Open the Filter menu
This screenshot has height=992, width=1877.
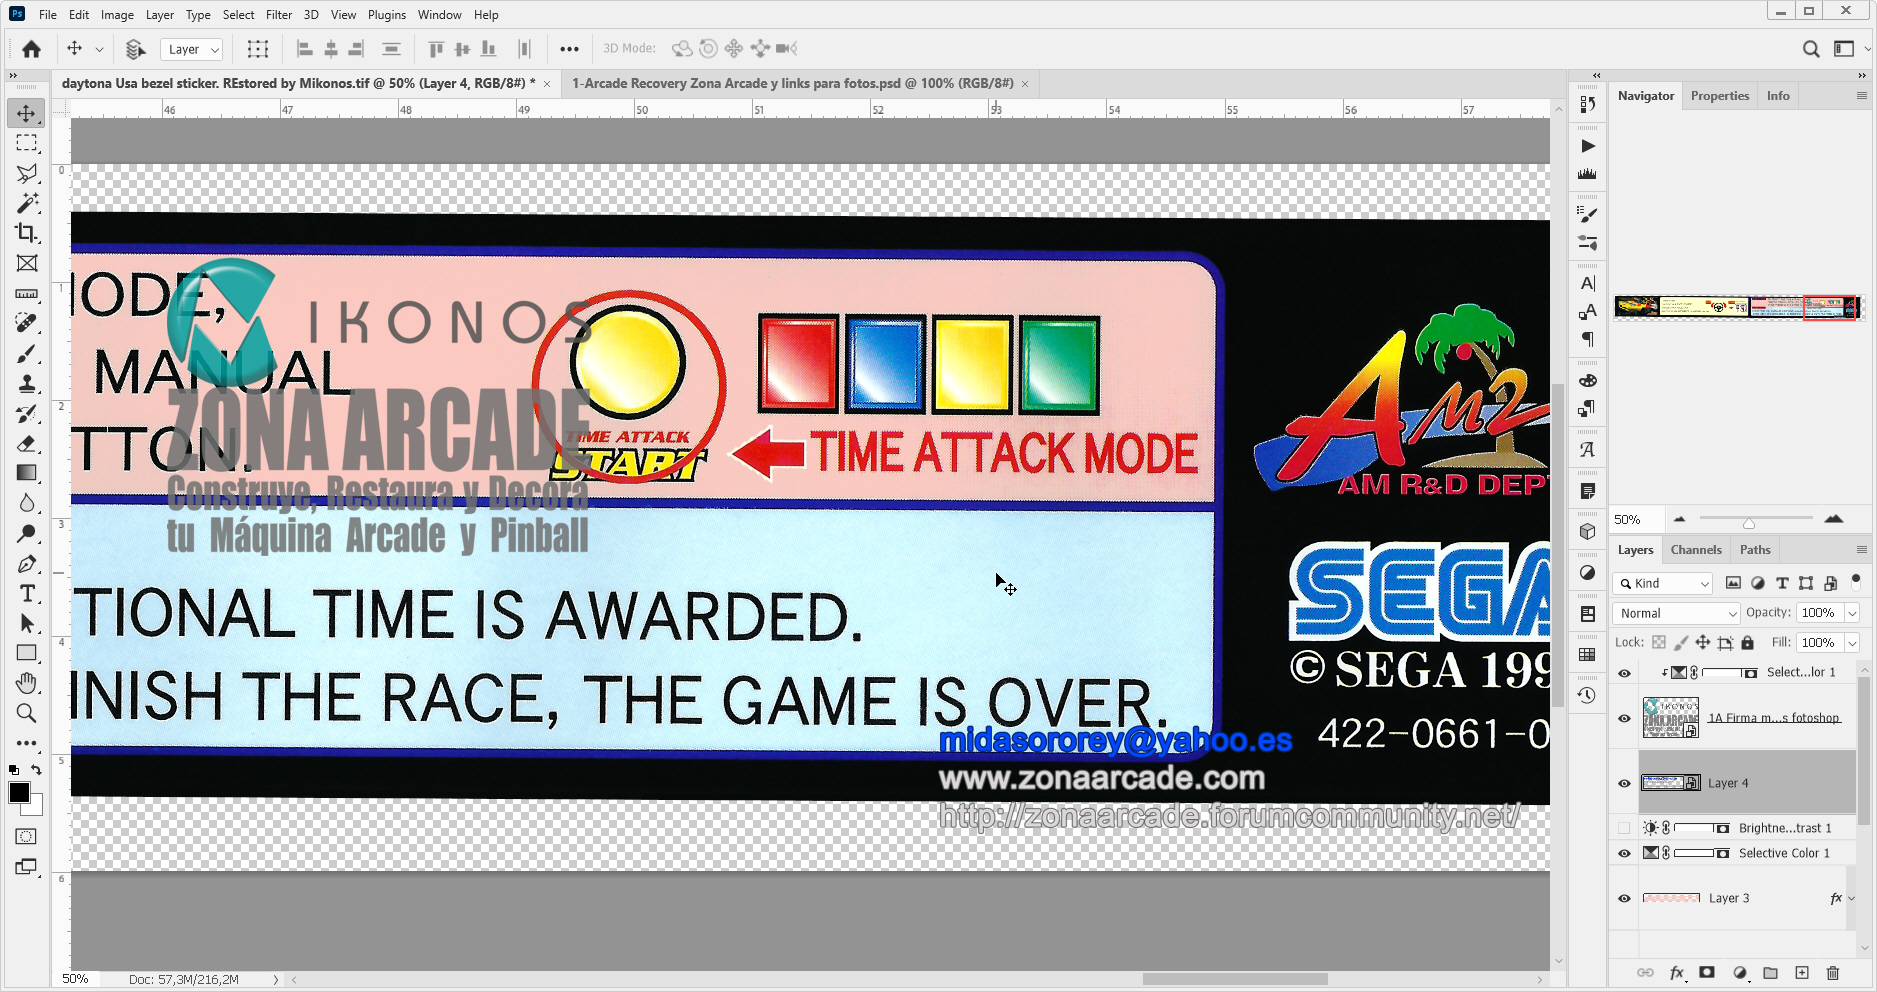click(x=278, y=15)
